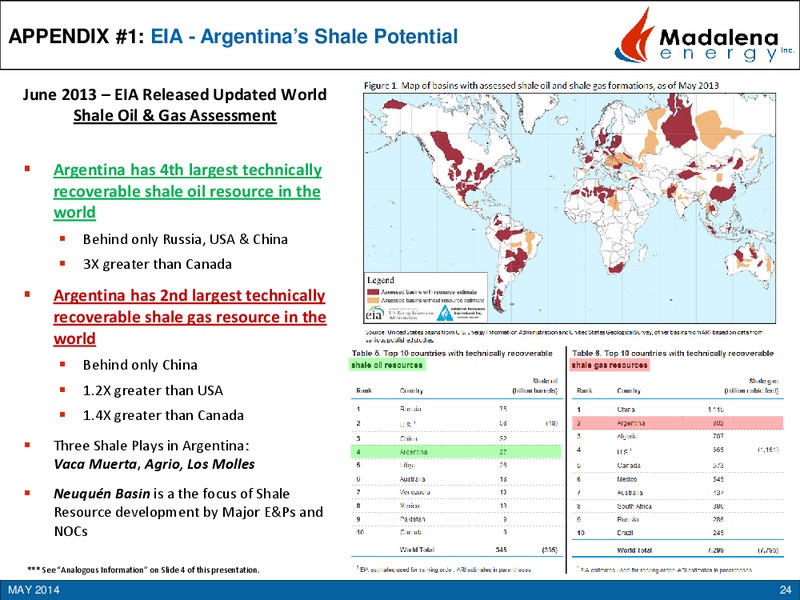Click '3X greater than Canada' bullet
The image size is (800, 600).
coord(157,264)
